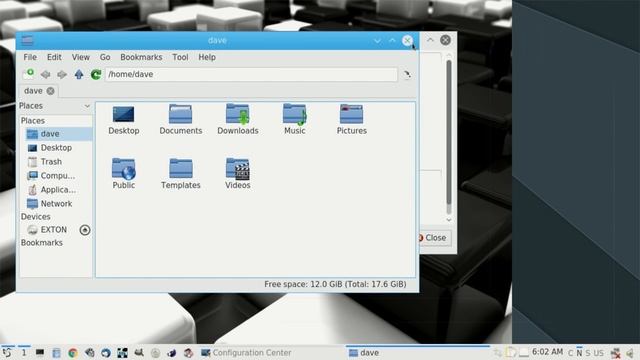This screenshot has height=360, width=640.
Task: Open the Music folder
Action: pyautogui.click(x=295, y=120)
